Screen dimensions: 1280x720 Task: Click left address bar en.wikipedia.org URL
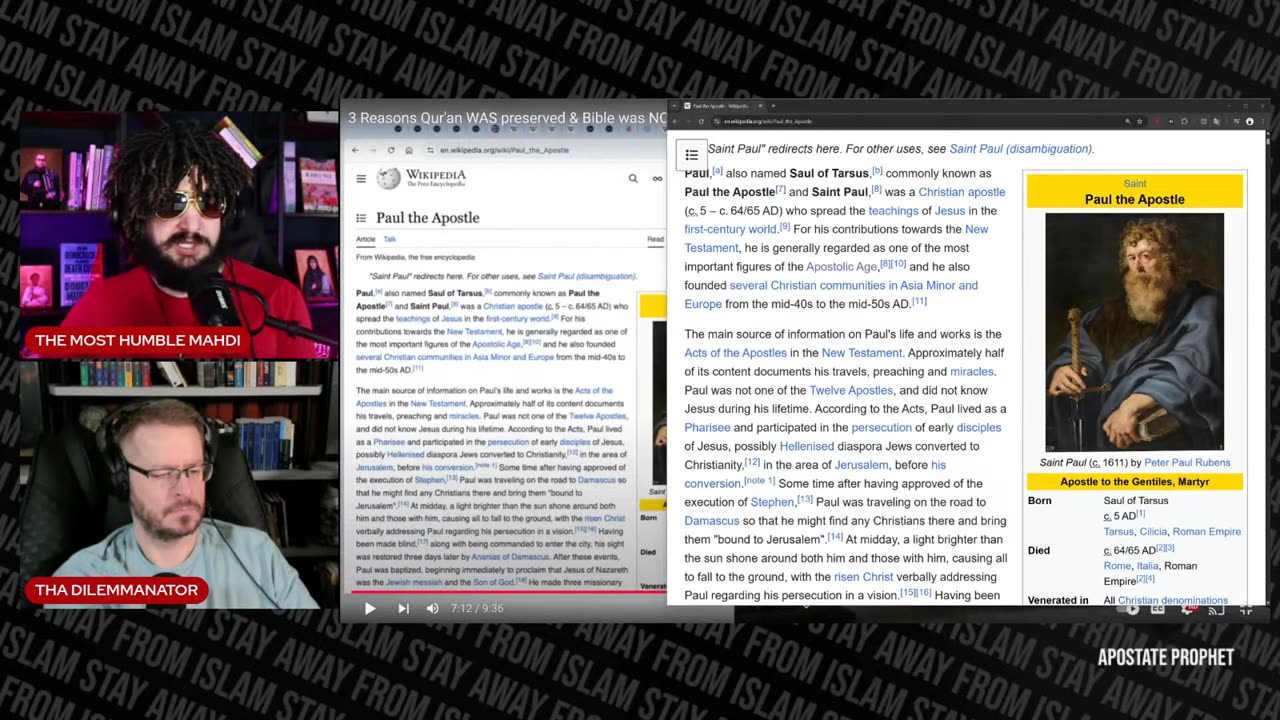(504, 150)
